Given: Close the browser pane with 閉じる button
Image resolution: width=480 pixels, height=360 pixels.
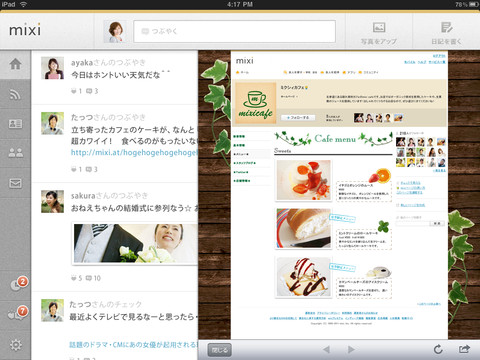Looking at the screenshot, I should click(x=220, y=350).
